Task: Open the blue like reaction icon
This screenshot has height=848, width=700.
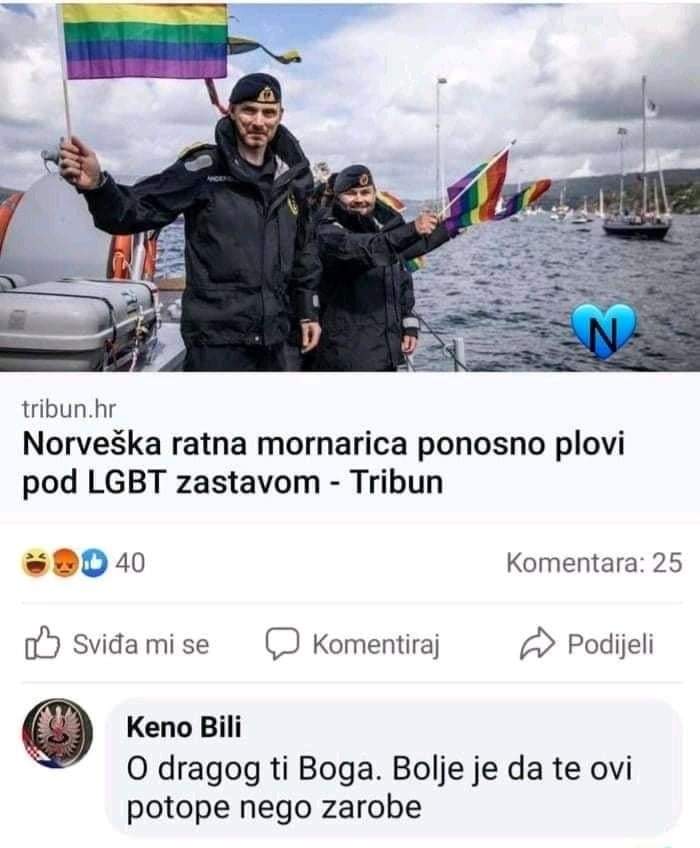Action: tap(94, 563)
